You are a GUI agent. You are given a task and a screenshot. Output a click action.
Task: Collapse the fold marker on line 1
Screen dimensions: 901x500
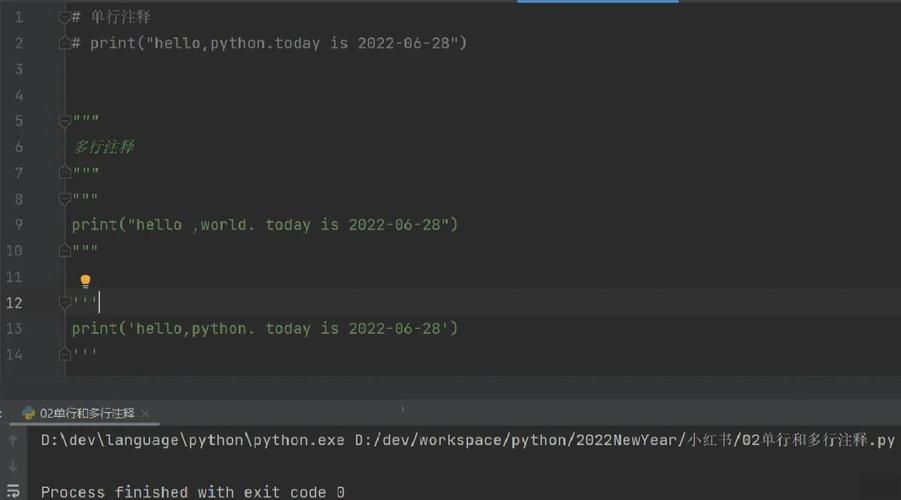point(66,17)
